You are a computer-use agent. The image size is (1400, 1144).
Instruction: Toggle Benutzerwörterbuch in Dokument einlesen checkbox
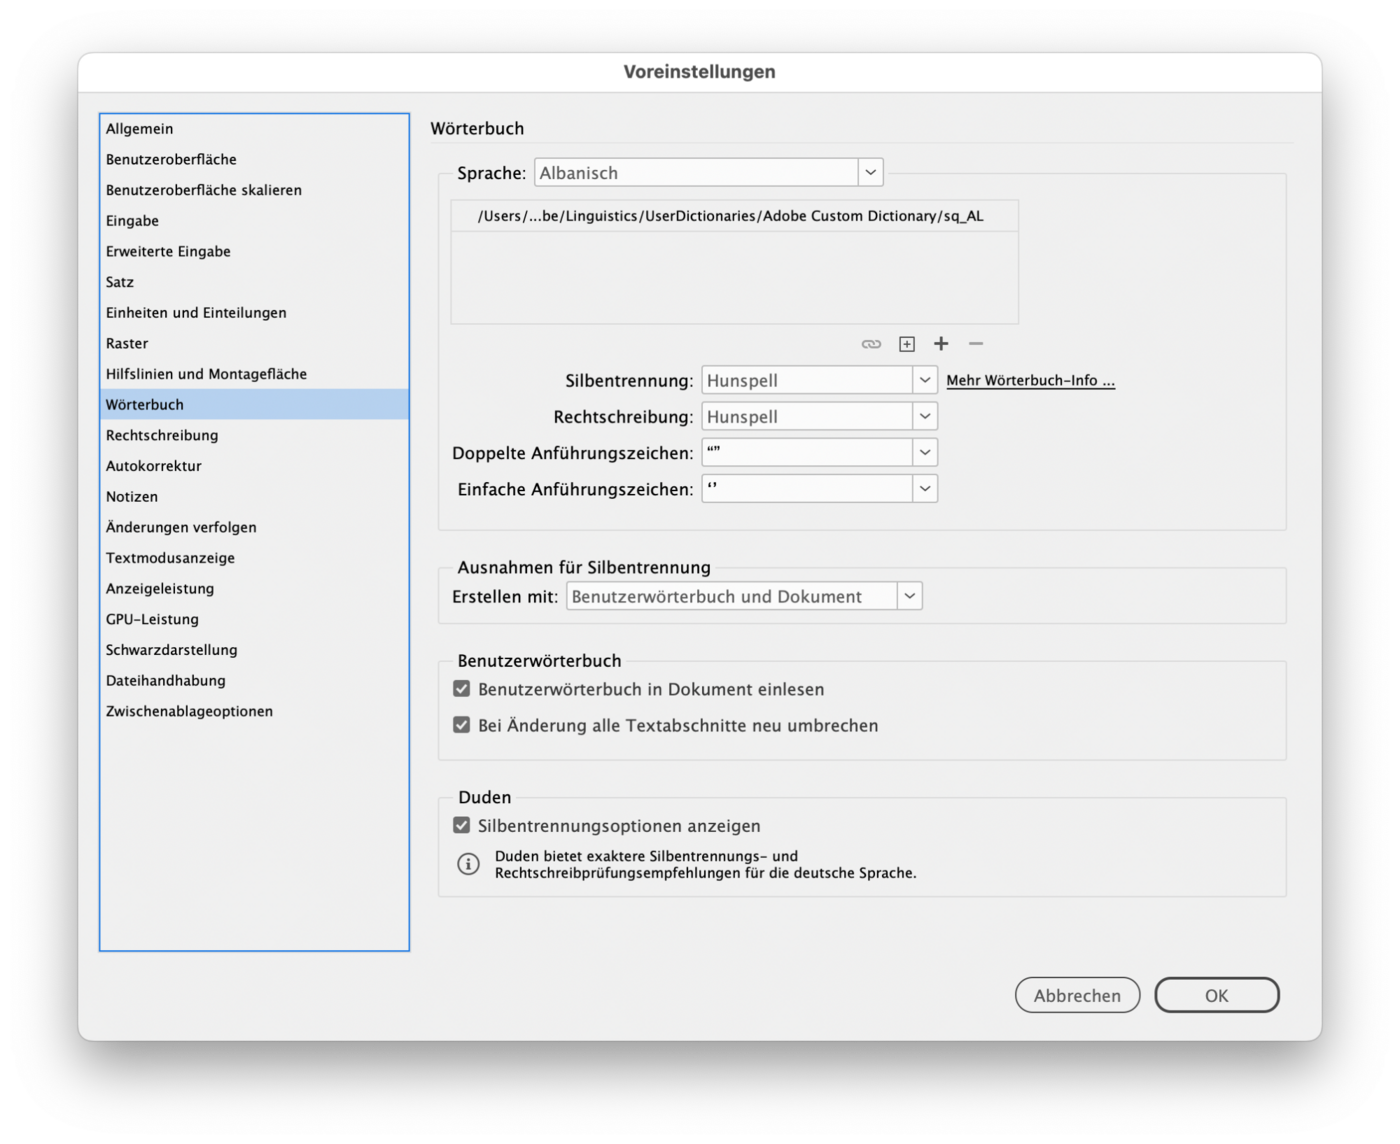461,689
